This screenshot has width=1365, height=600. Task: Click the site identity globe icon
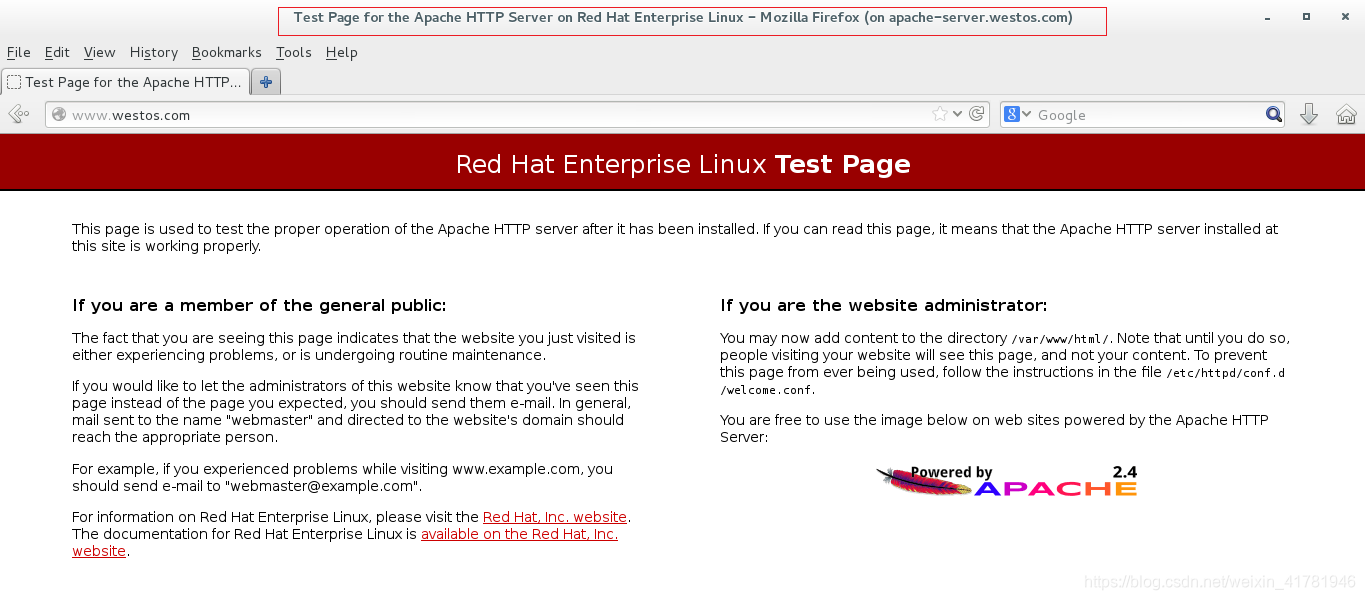(59, 114)
